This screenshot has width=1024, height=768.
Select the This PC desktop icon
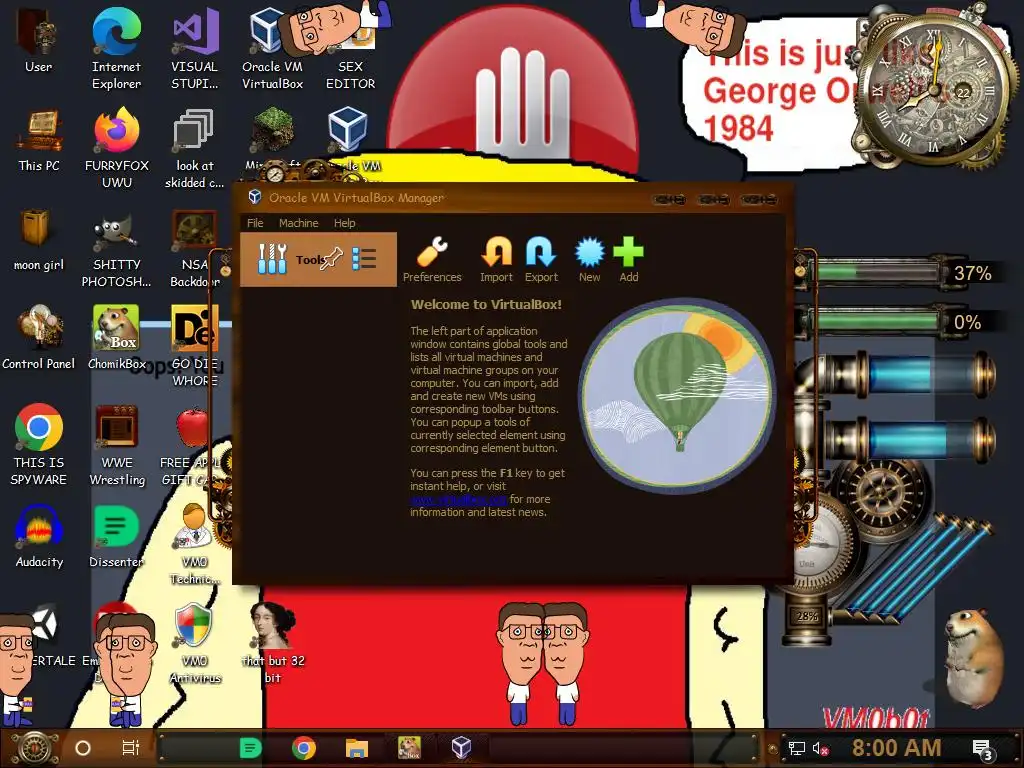point(39,140)
